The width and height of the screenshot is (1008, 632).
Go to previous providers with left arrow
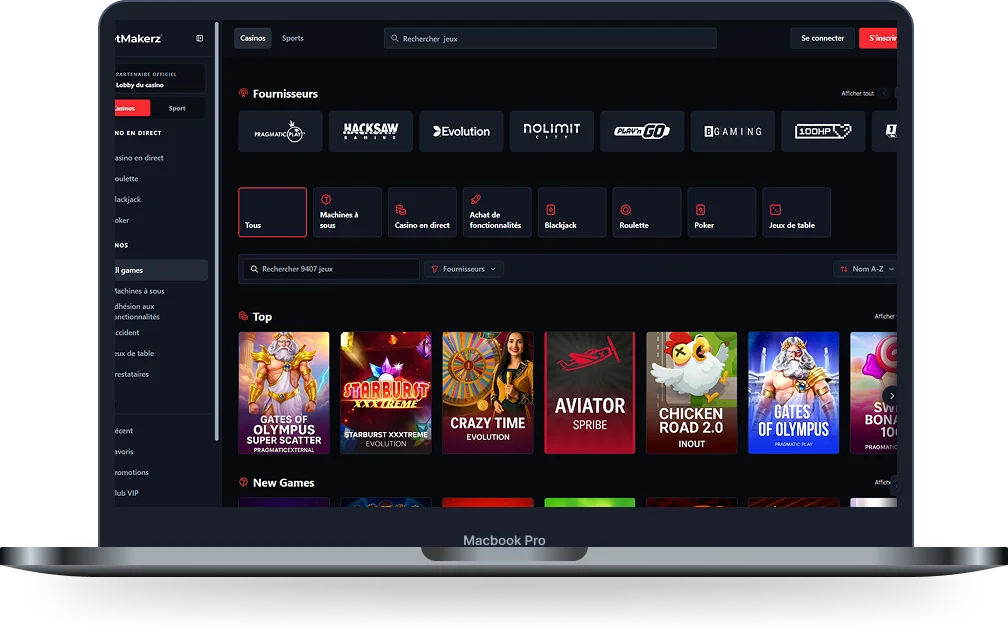885,93
